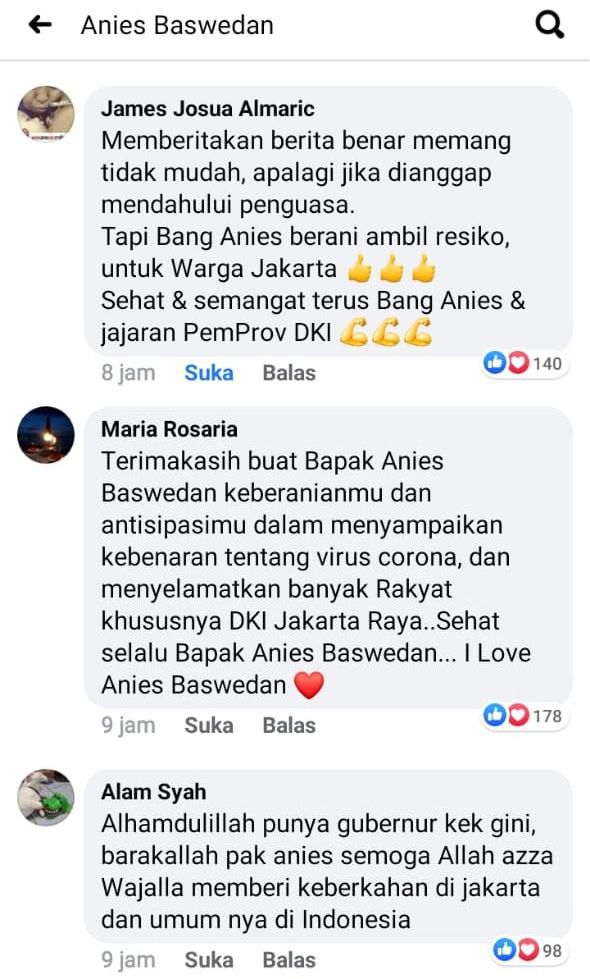The image size is (590, 979).
Task: Tap the 8 jam timestamp
Action: coord(129,373)
